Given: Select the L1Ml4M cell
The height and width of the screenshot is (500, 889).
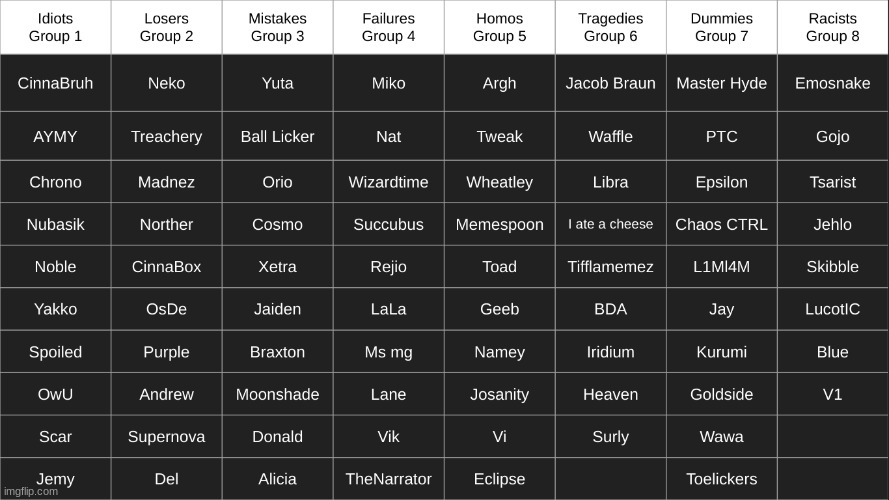Looking at the screenshot, I should click(722, 266).
